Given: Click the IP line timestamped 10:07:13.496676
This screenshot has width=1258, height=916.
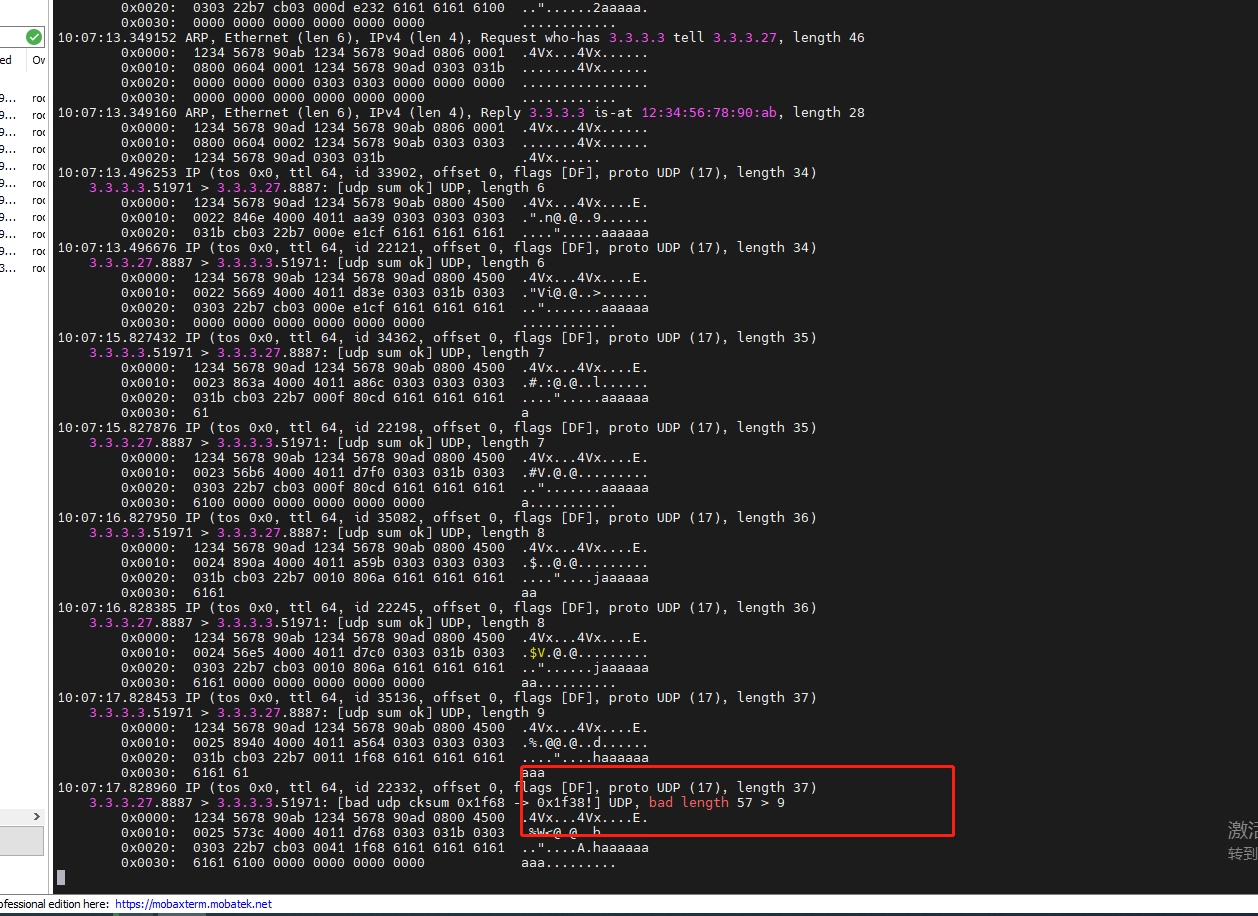Looking at the screenshot, I should 437,247.
